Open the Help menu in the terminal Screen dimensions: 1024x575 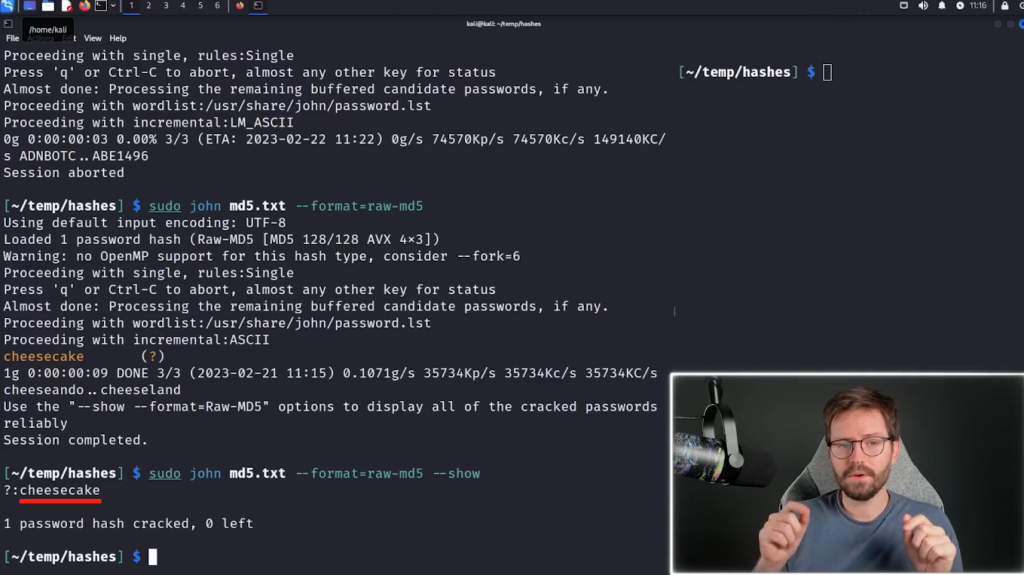(118, 39)
